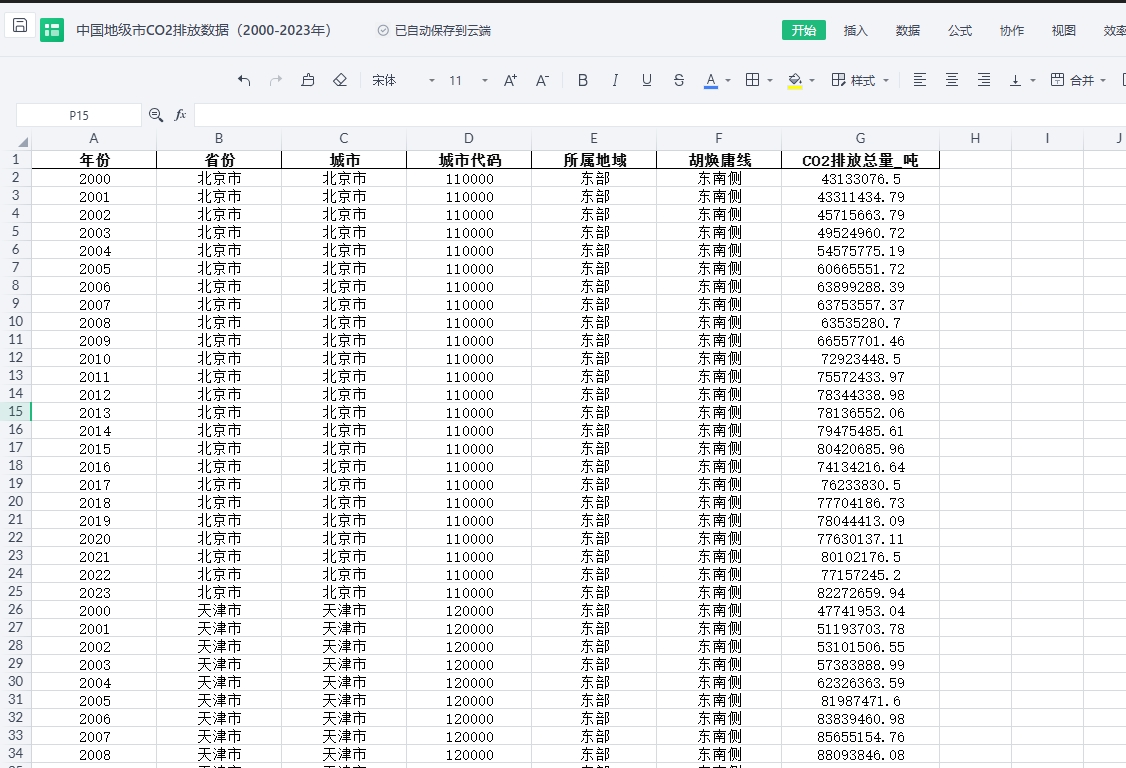Click the italic formatting icon

pos(615,80)
